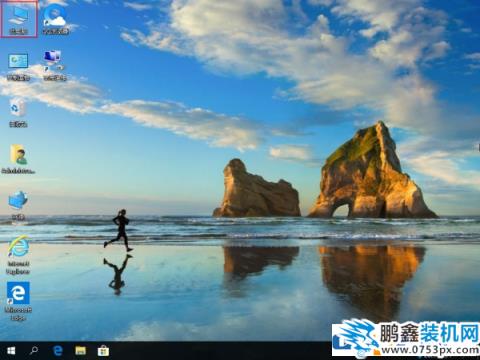480x360 pixels.
Task: Open Microsoft Store from the taskbar
Action: (103, 351)
